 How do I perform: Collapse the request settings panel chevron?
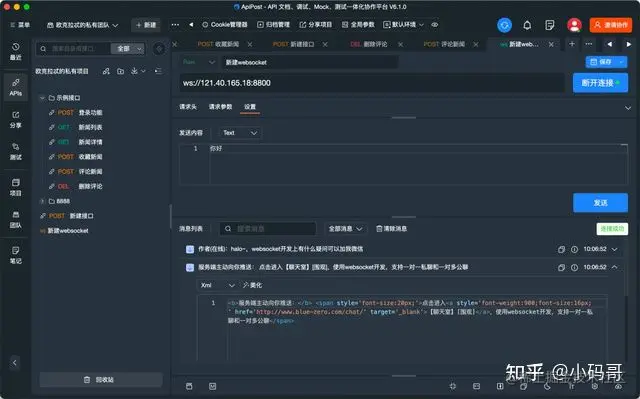(628, 108)
